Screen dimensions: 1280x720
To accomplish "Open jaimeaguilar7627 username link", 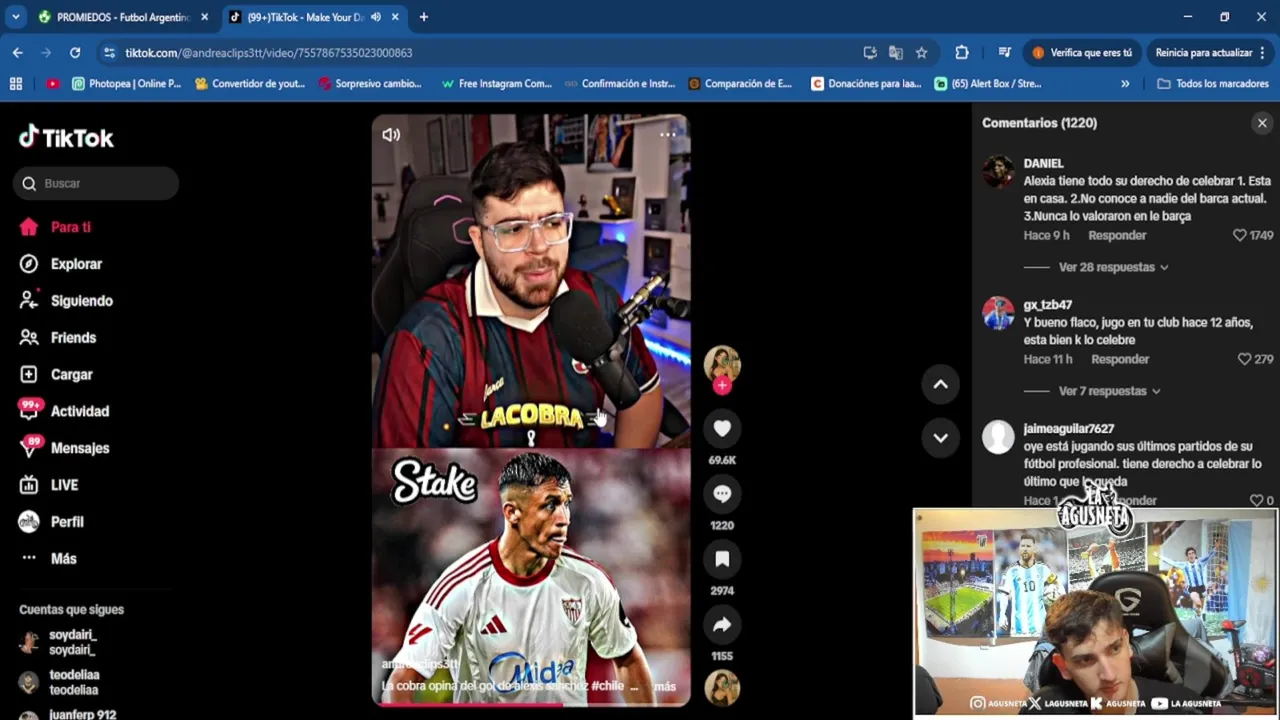I will tap(1068, 429).
